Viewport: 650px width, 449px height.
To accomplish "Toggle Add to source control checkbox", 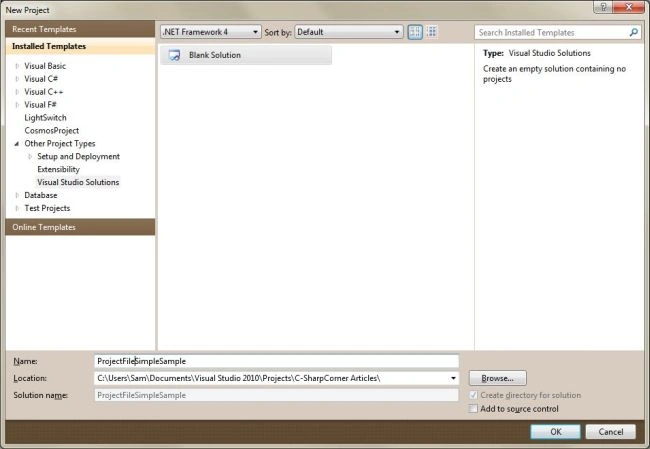I will pyautogui.click(x=473, y=409).
